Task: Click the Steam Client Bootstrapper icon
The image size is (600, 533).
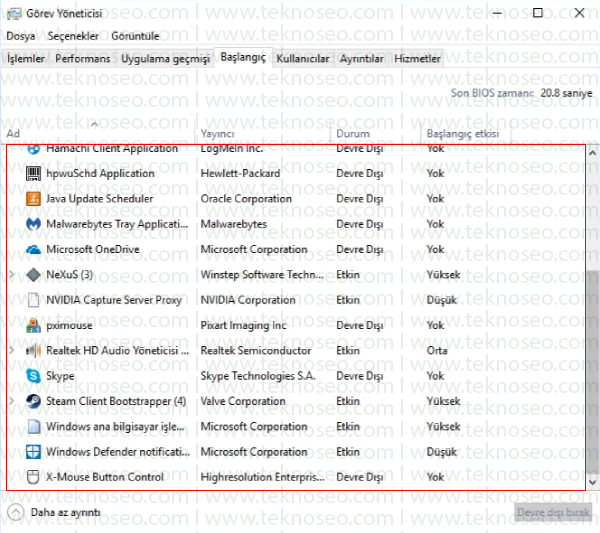Action: (x=33, y=401)
